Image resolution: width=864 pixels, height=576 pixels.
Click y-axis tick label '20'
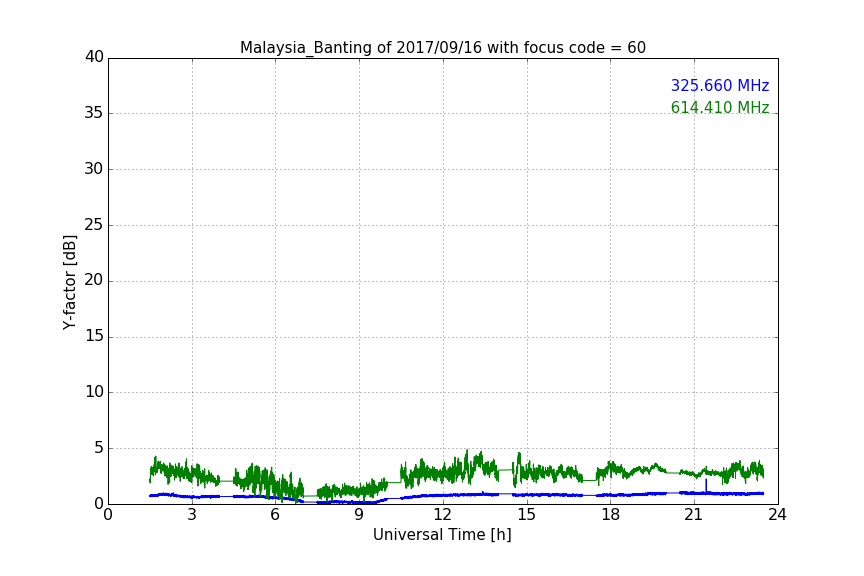coord(94,280)
